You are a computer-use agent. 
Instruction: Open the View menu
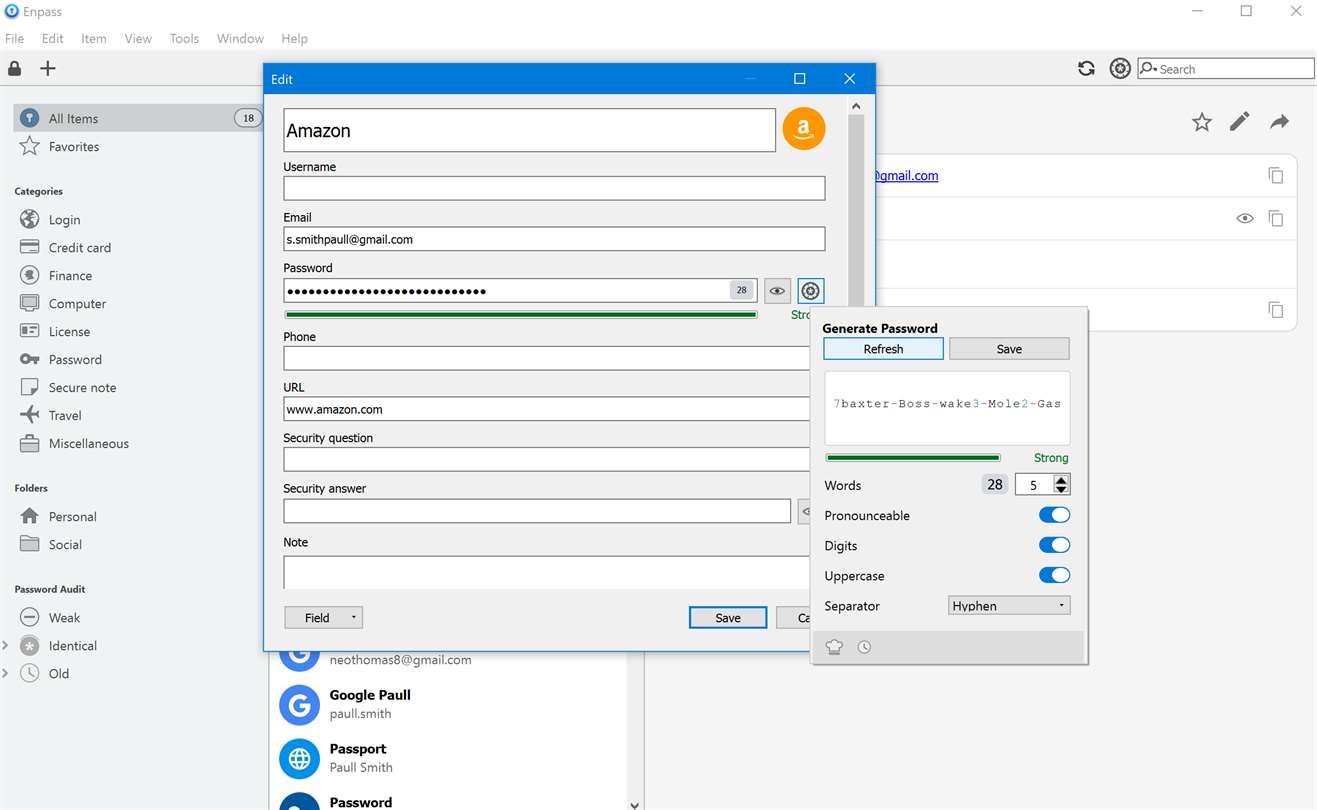point(138,39)
